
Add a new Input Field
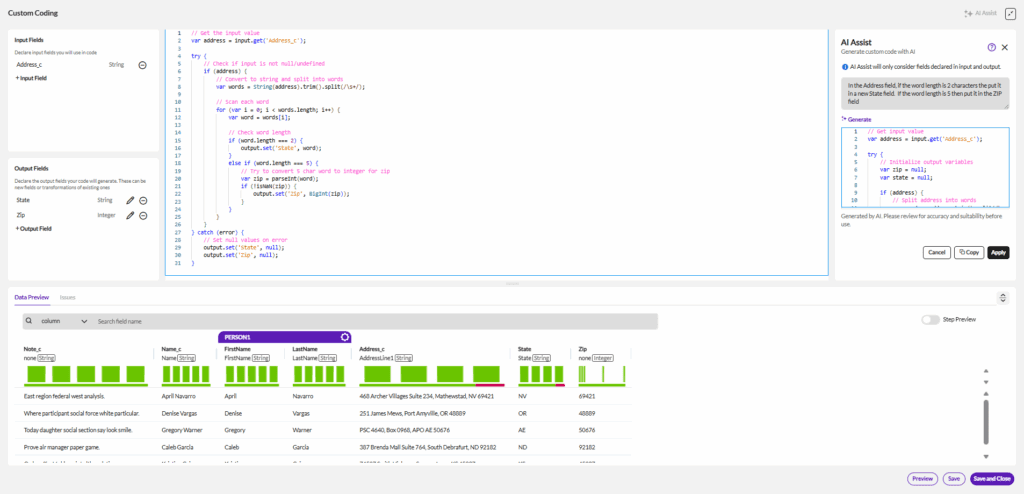(31, 78)
